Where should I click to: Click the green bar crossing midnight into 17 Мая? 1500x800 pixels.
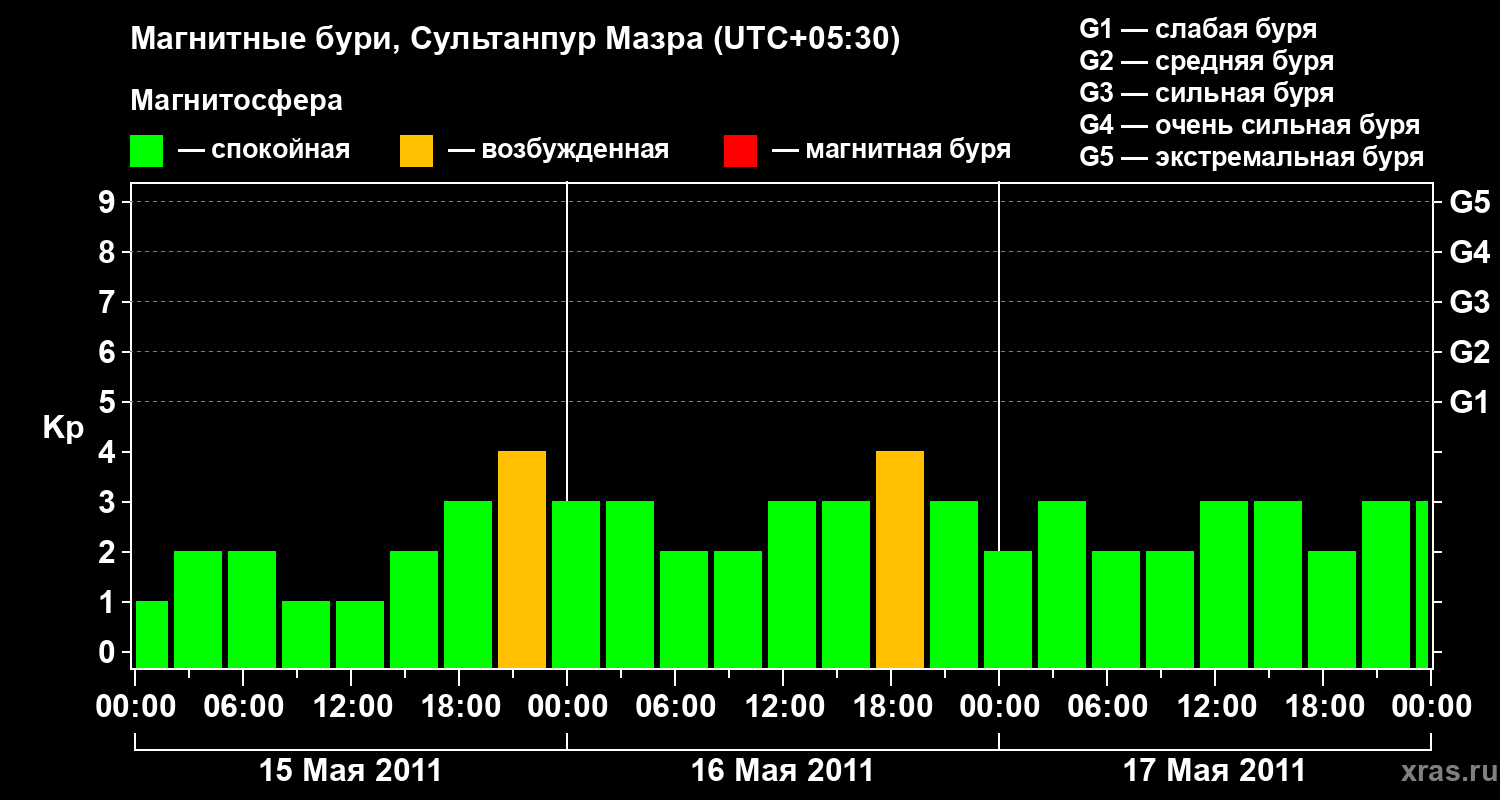click(1008, 610)
